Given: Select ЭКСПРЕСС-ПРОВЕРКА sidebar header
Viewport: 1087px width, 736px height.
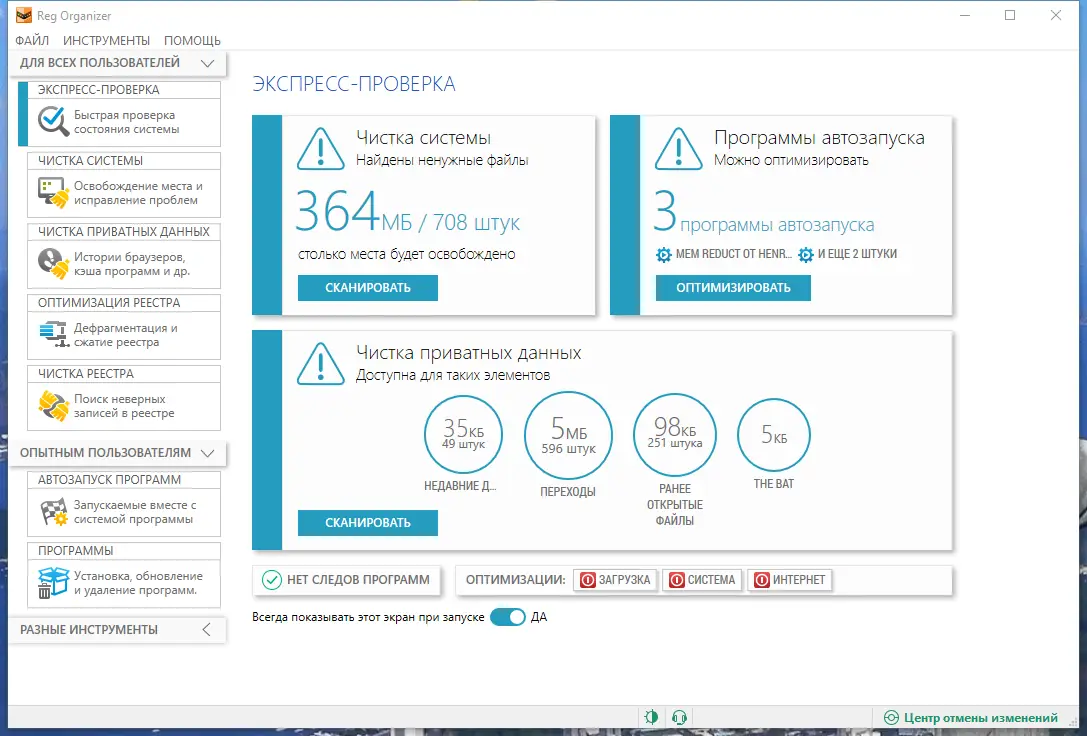Looking at the screenshot, I should pyautogui.click(x=98, y=89).
